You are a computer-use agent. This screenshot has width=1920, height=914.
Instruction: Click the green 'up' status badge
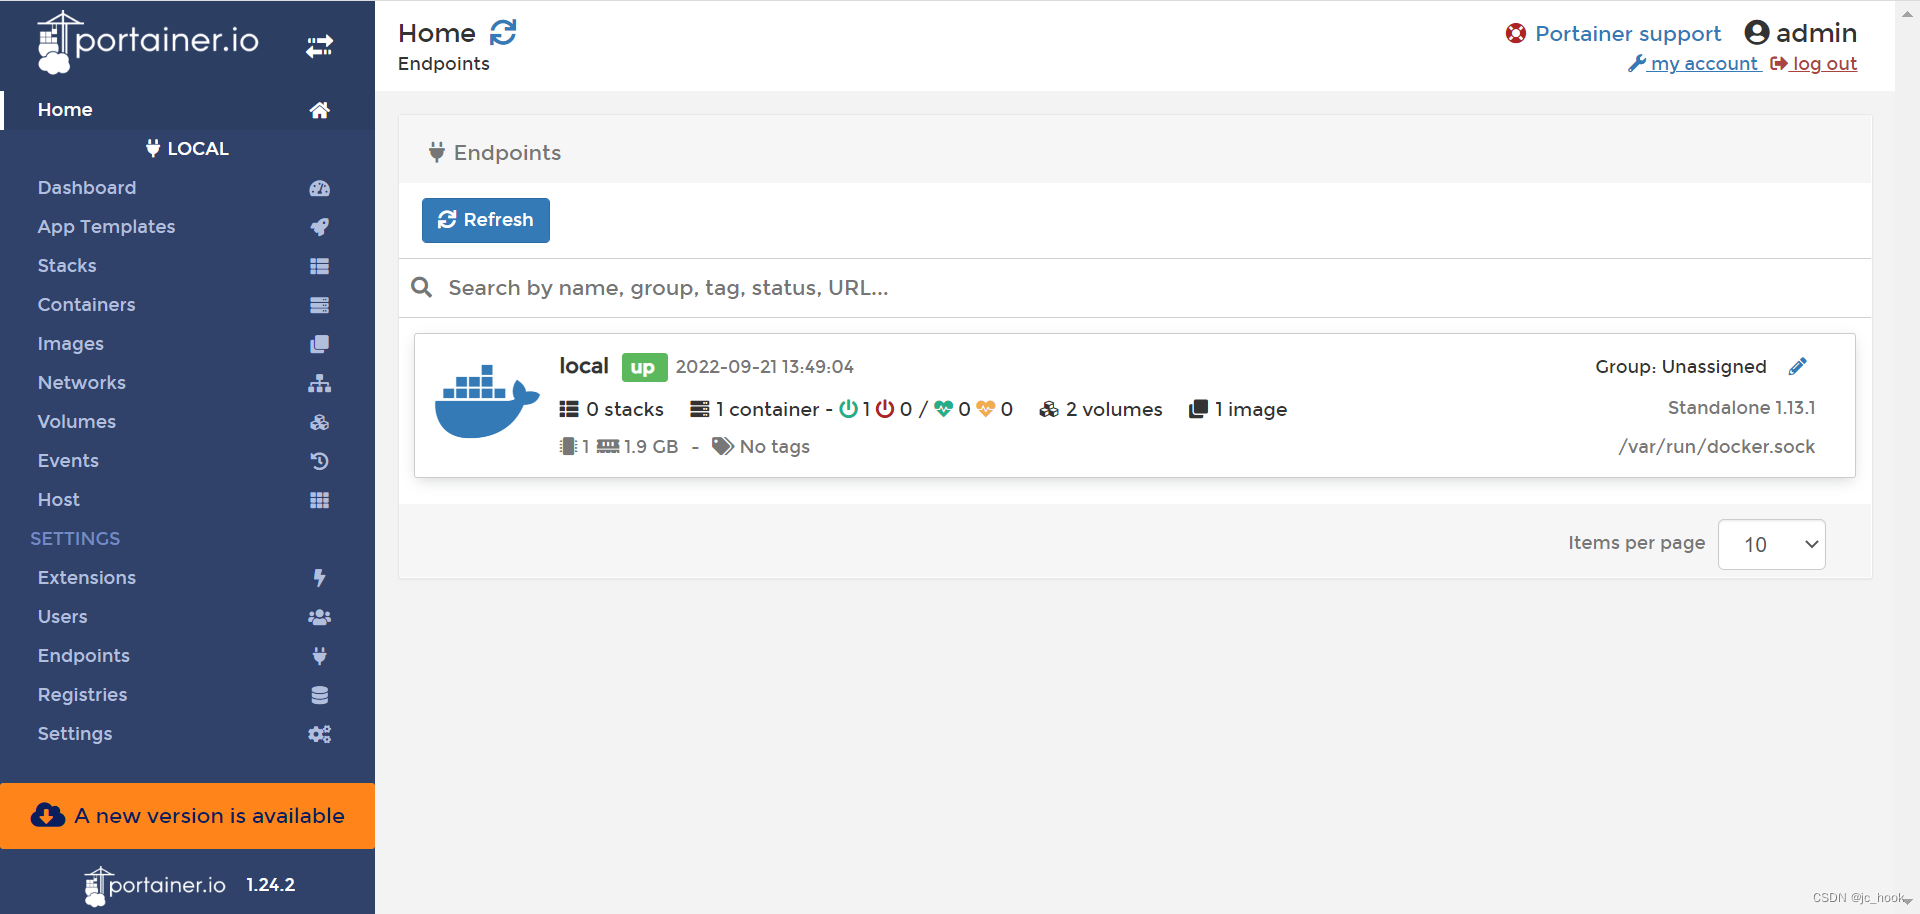[644, 367]
